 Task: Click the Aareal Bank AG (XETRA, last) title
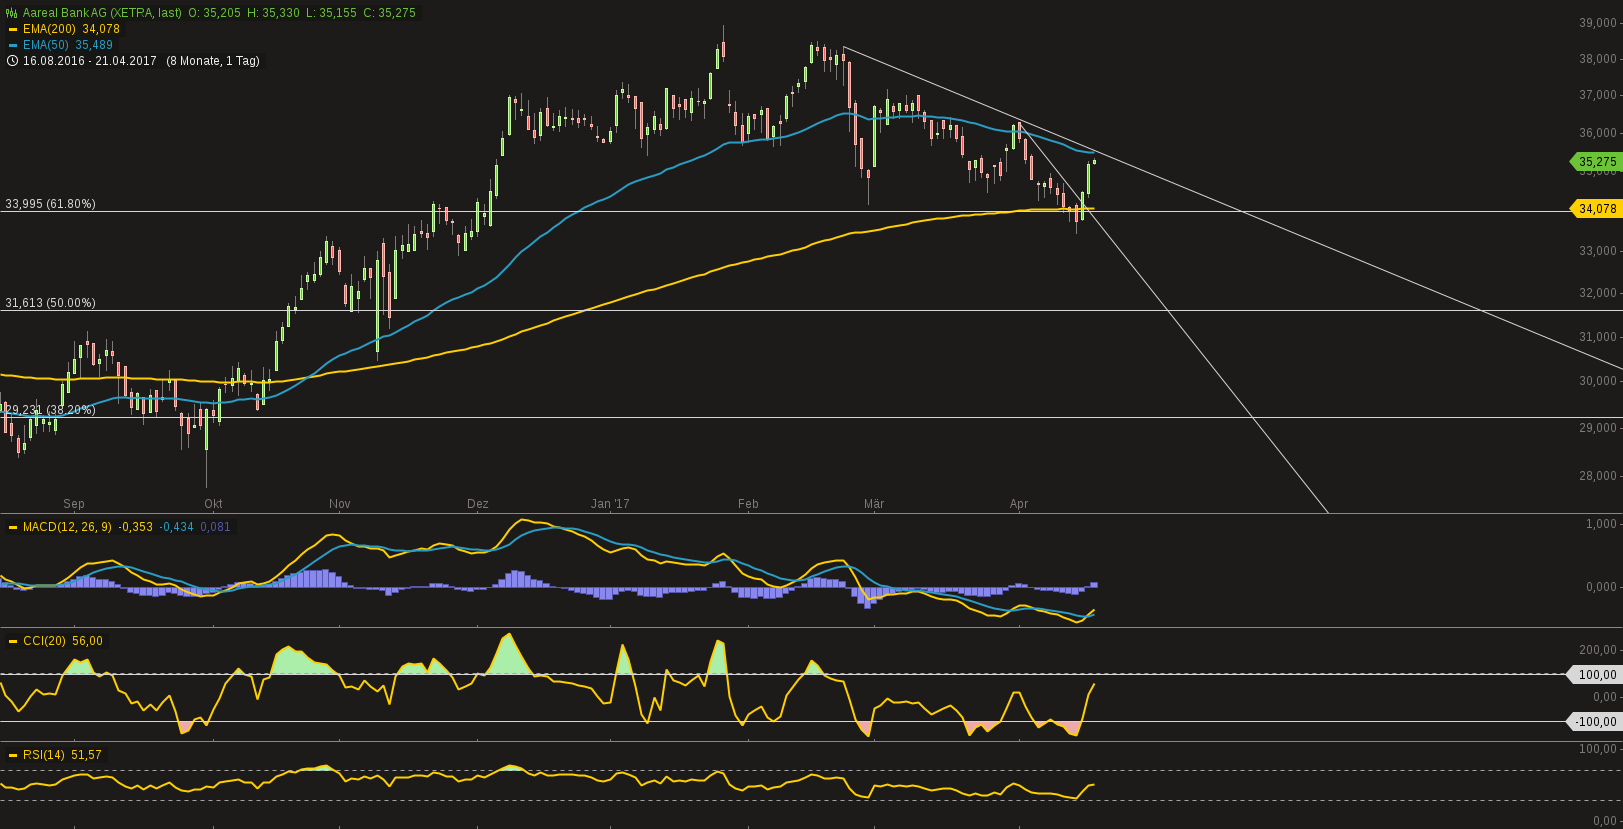(x=102, y=13)
